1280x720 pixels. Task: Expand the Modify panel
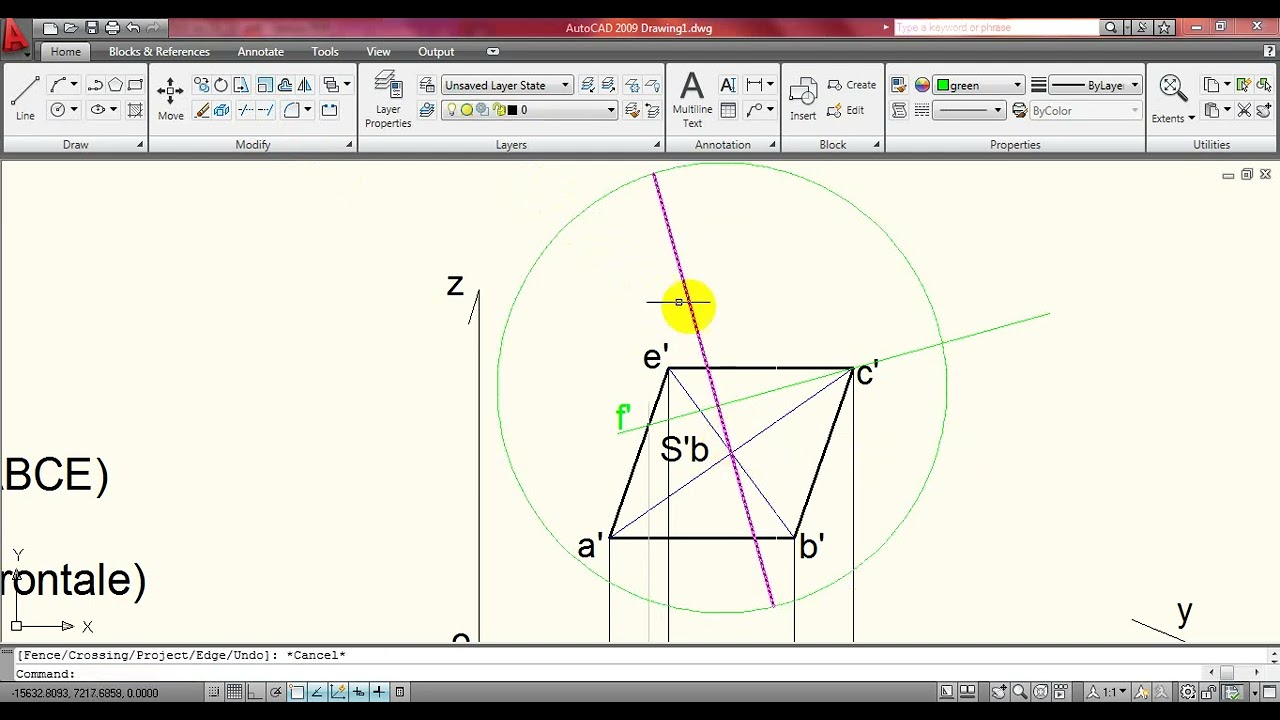pos(252,145)
